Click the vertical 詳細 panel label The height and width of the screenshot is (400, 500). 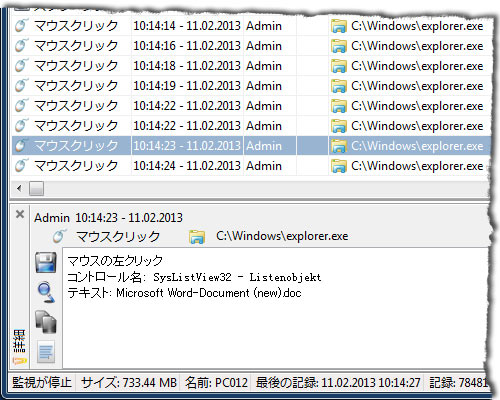[19, 341]
